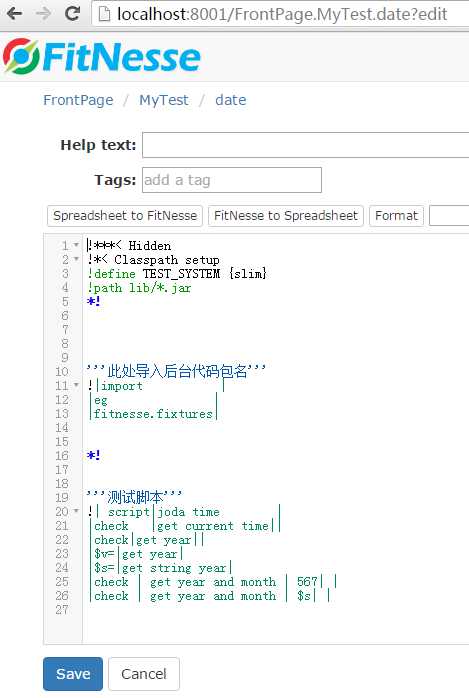Open the MyTest breadcrumb link
The image size is (469, 698).
164,100
